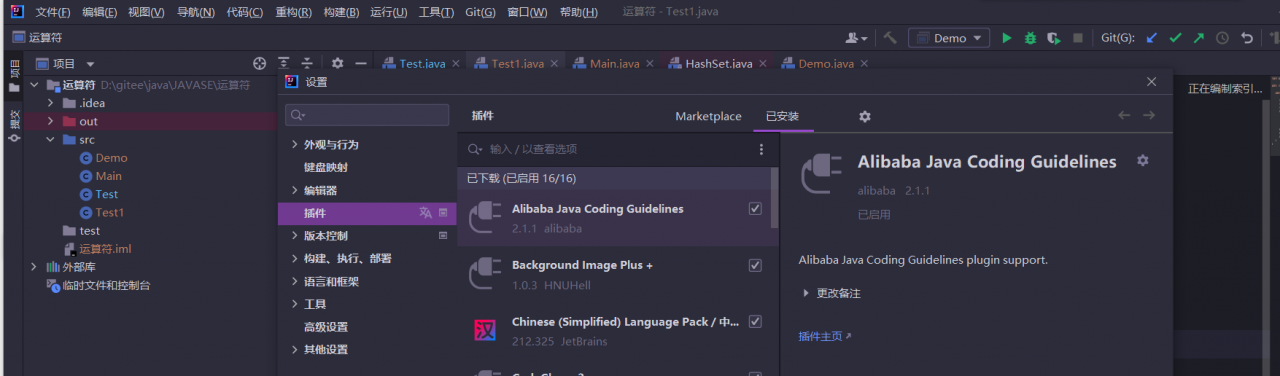Run with coverage shield icon
The height and width of the screenshot is (376, 1280).
(x=1054, y=38)
